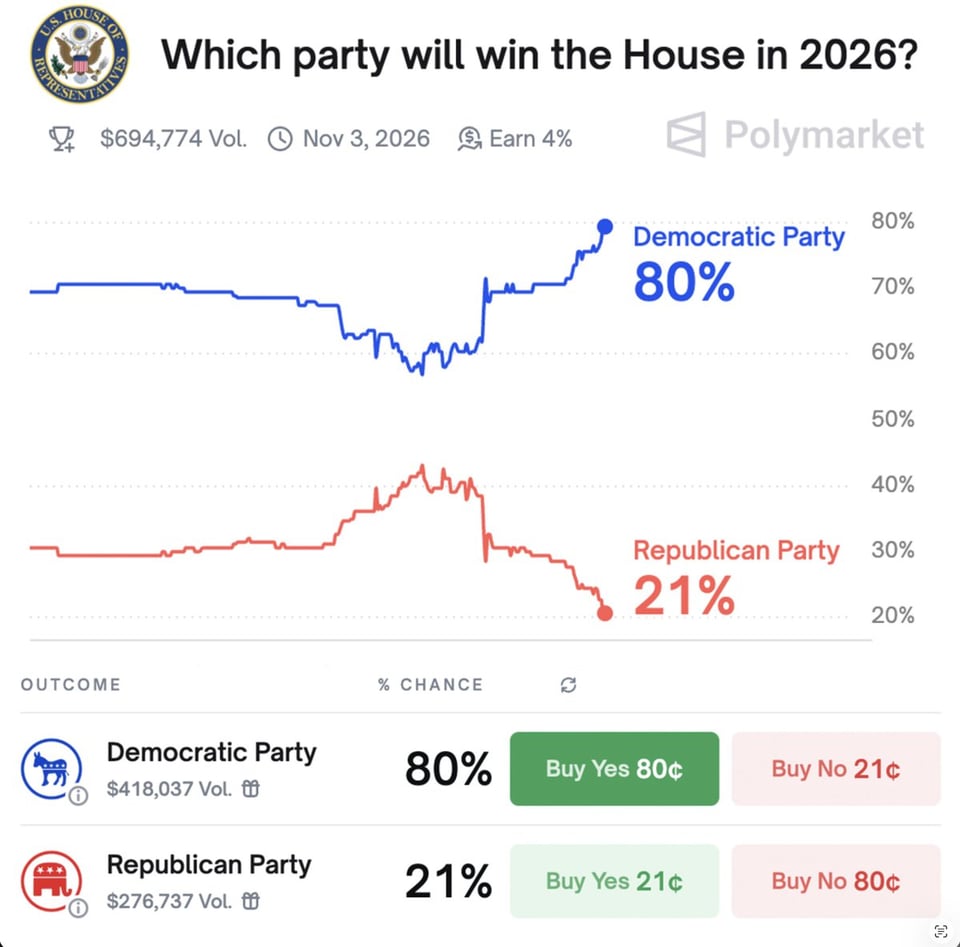Buy No at 80¢ for Republican Party
The width and height of the screenshot is (960, 947).
tap(836, 881)
